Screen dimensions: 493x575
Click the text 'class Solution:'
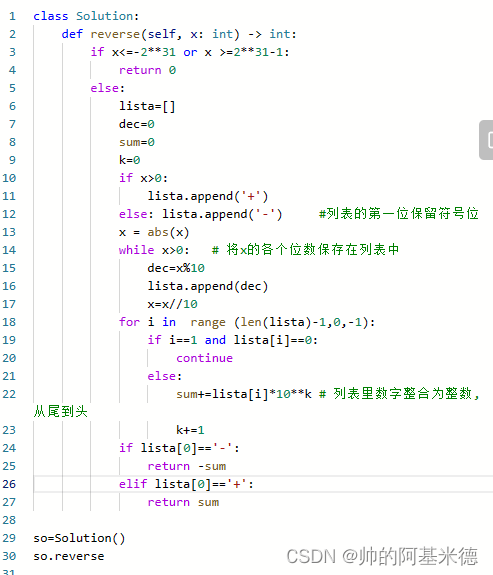point(86,16)
